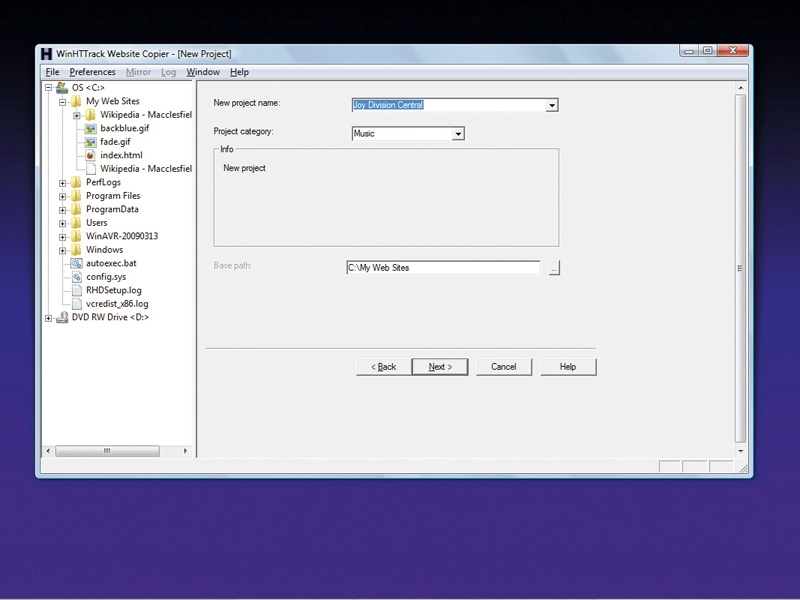
Task: Click the backblue.gif image file icon
Action: [x=90, y=129]
